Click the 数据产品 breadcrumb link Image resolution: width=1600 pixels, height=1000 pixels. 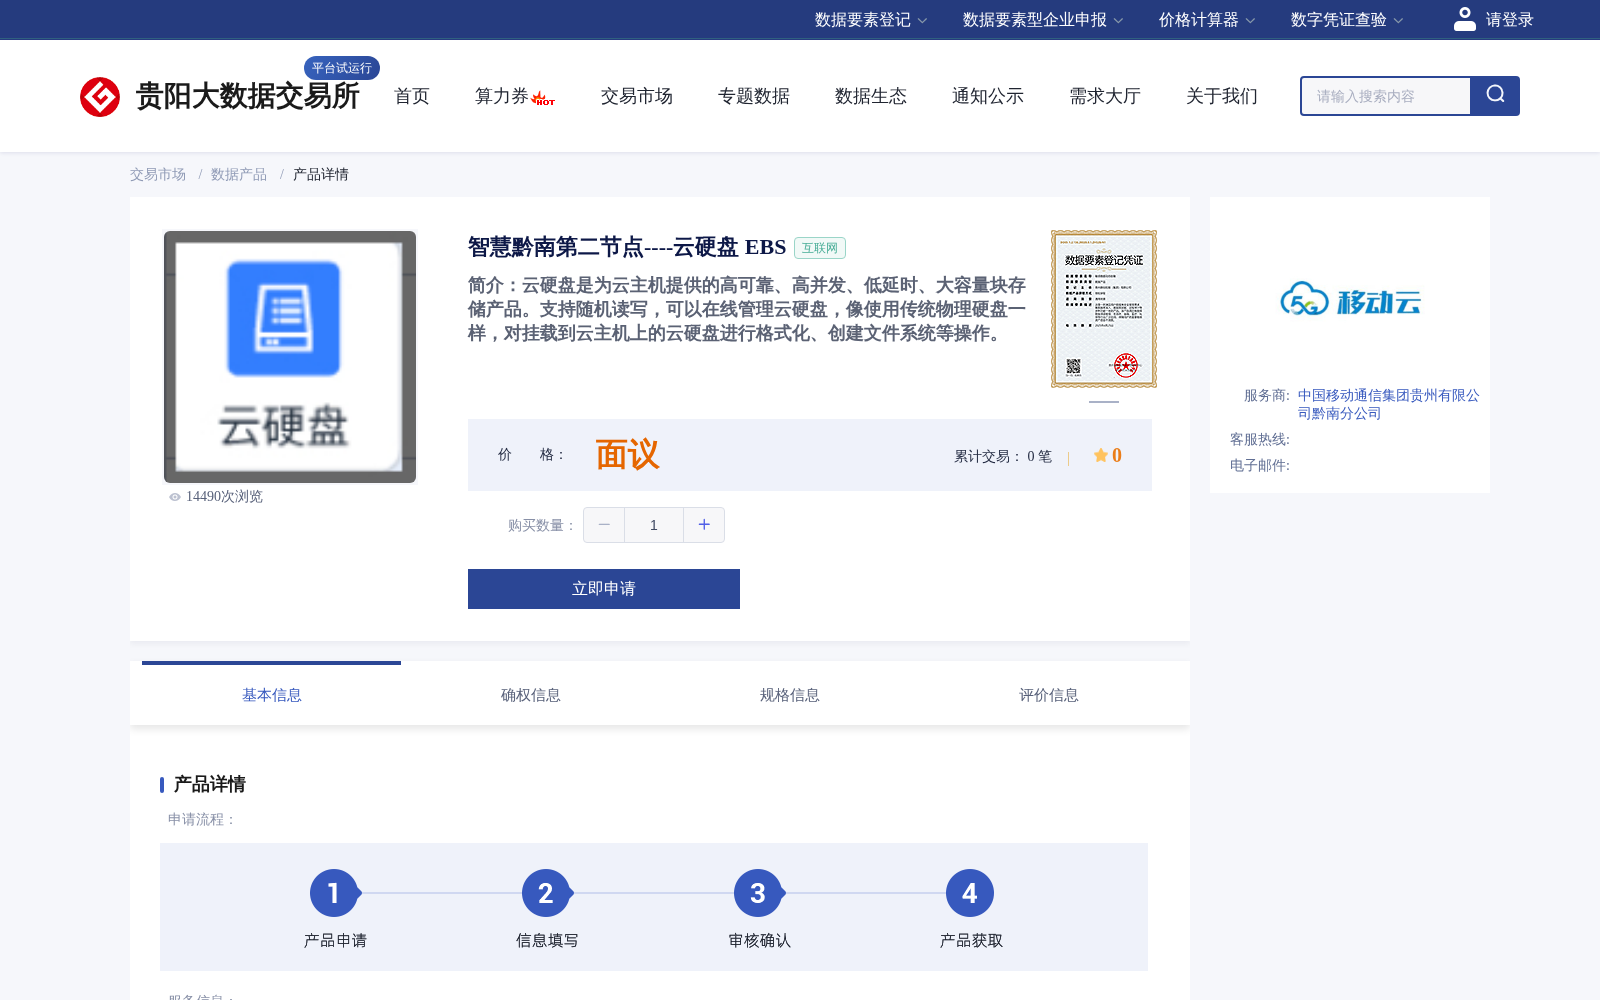tap(239, 174)
